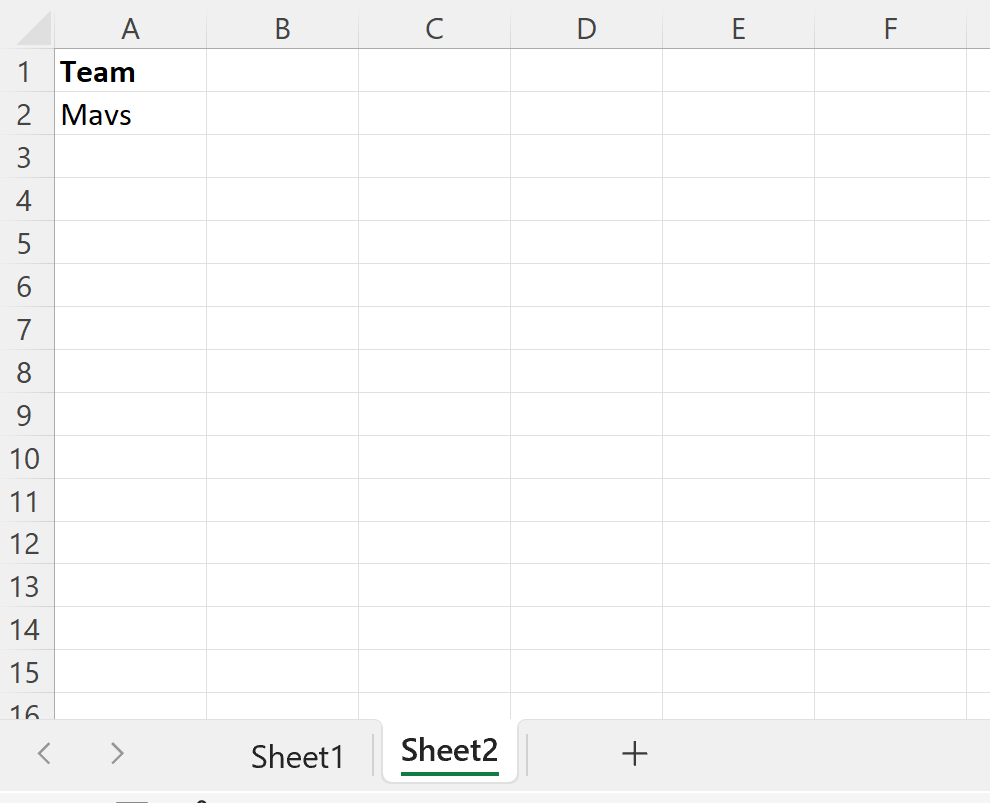
Task: Select the cell containing Team
Action: [x=130, y=71]
